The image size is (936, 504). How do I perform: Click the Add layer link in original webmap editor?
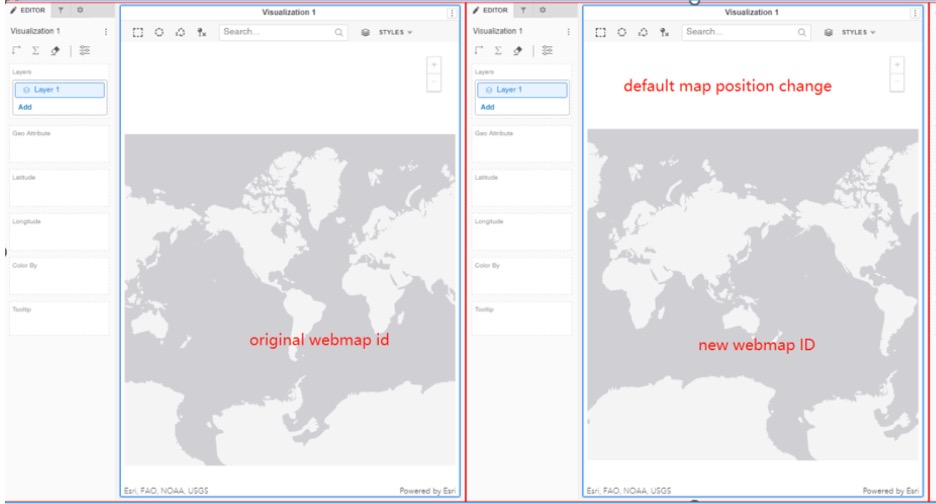pos(24,106)
